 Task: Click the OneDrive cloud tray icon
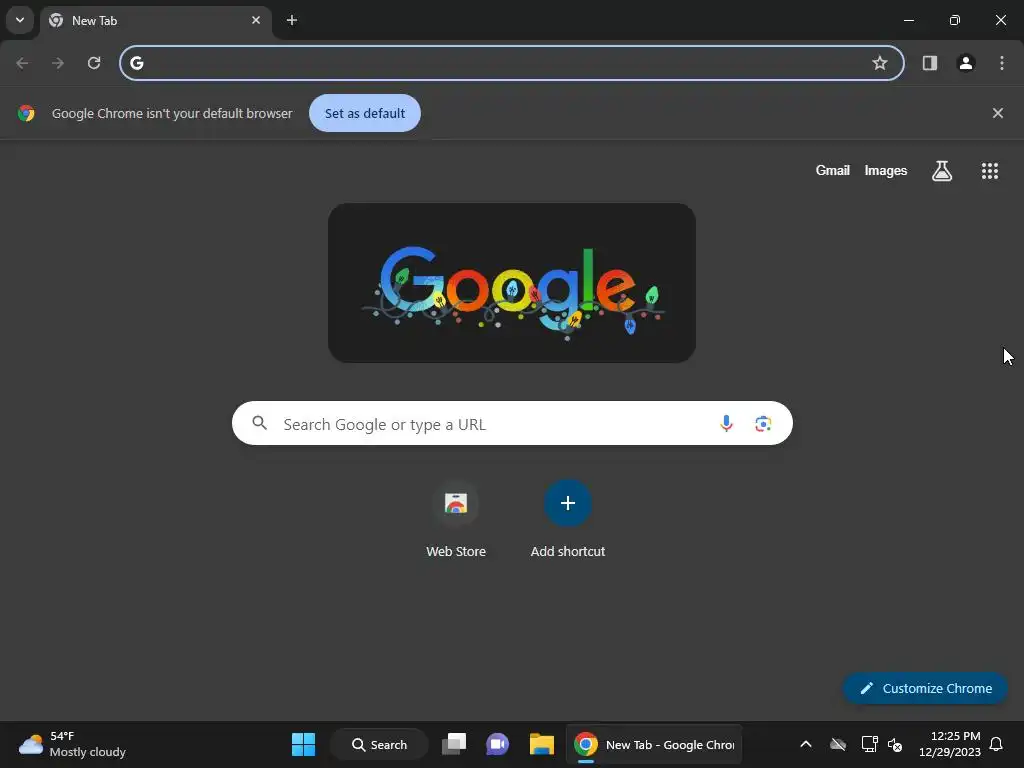pyautogui.click(x=838, y=744)
